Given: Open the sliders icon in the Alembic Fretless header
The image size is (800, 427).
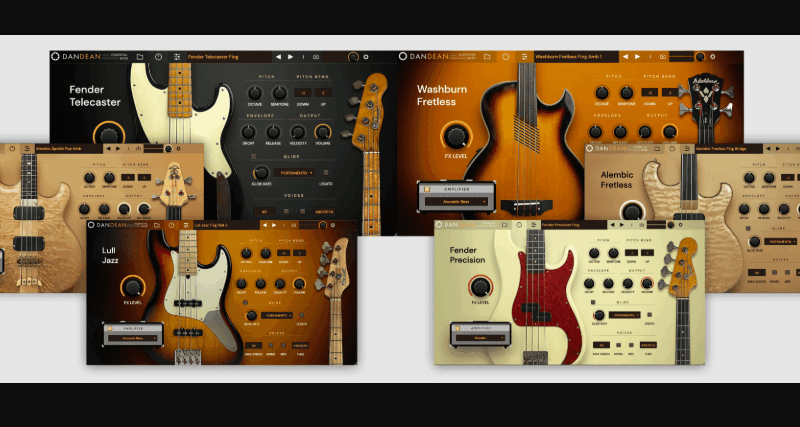Looking at the screenshot, I should click(x=687, y=148).
